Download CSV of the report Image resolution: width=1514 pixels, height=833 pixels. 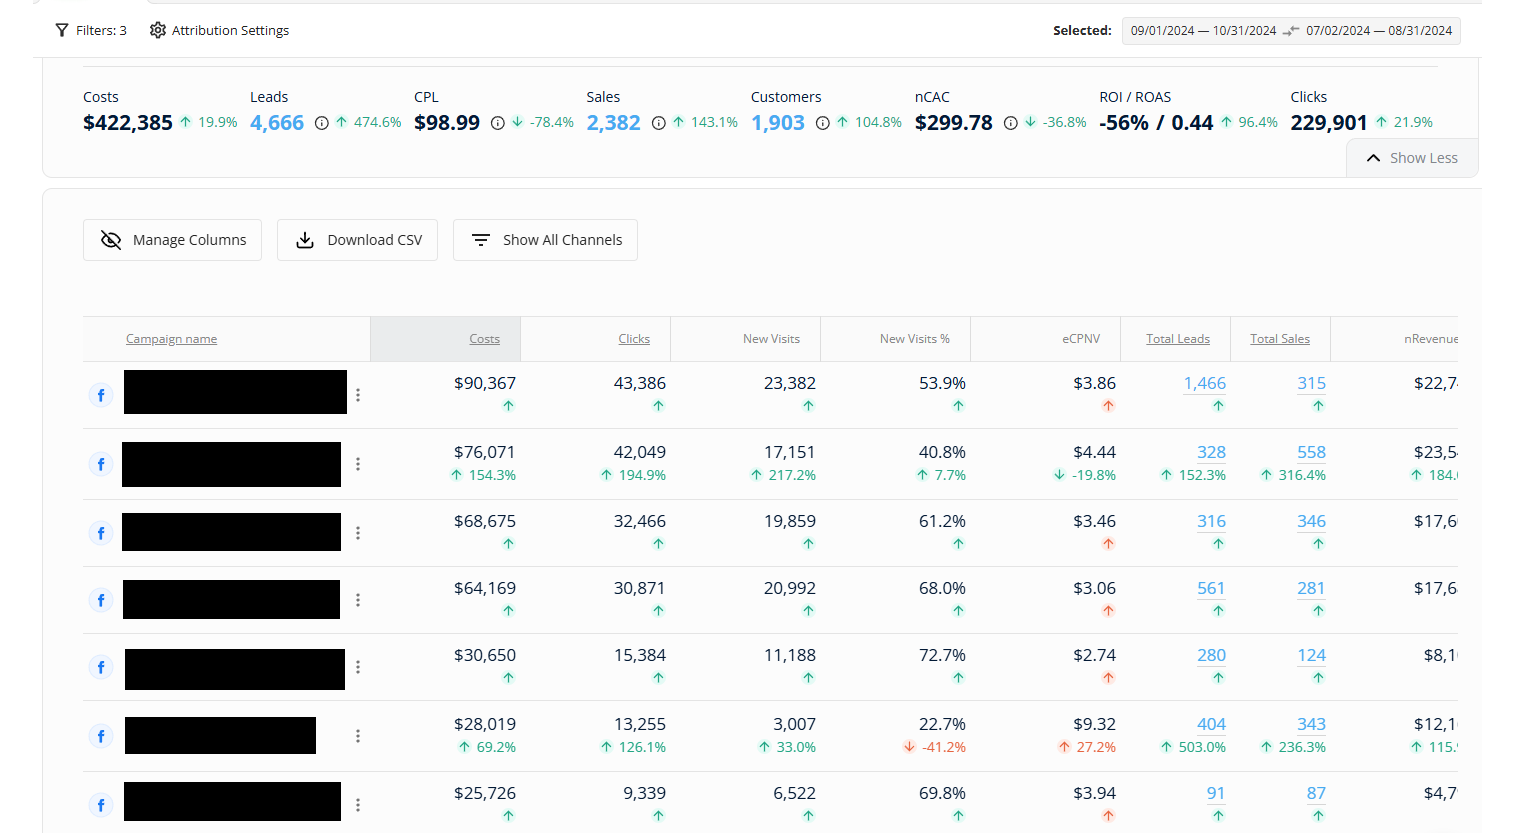tap(357, 240)
